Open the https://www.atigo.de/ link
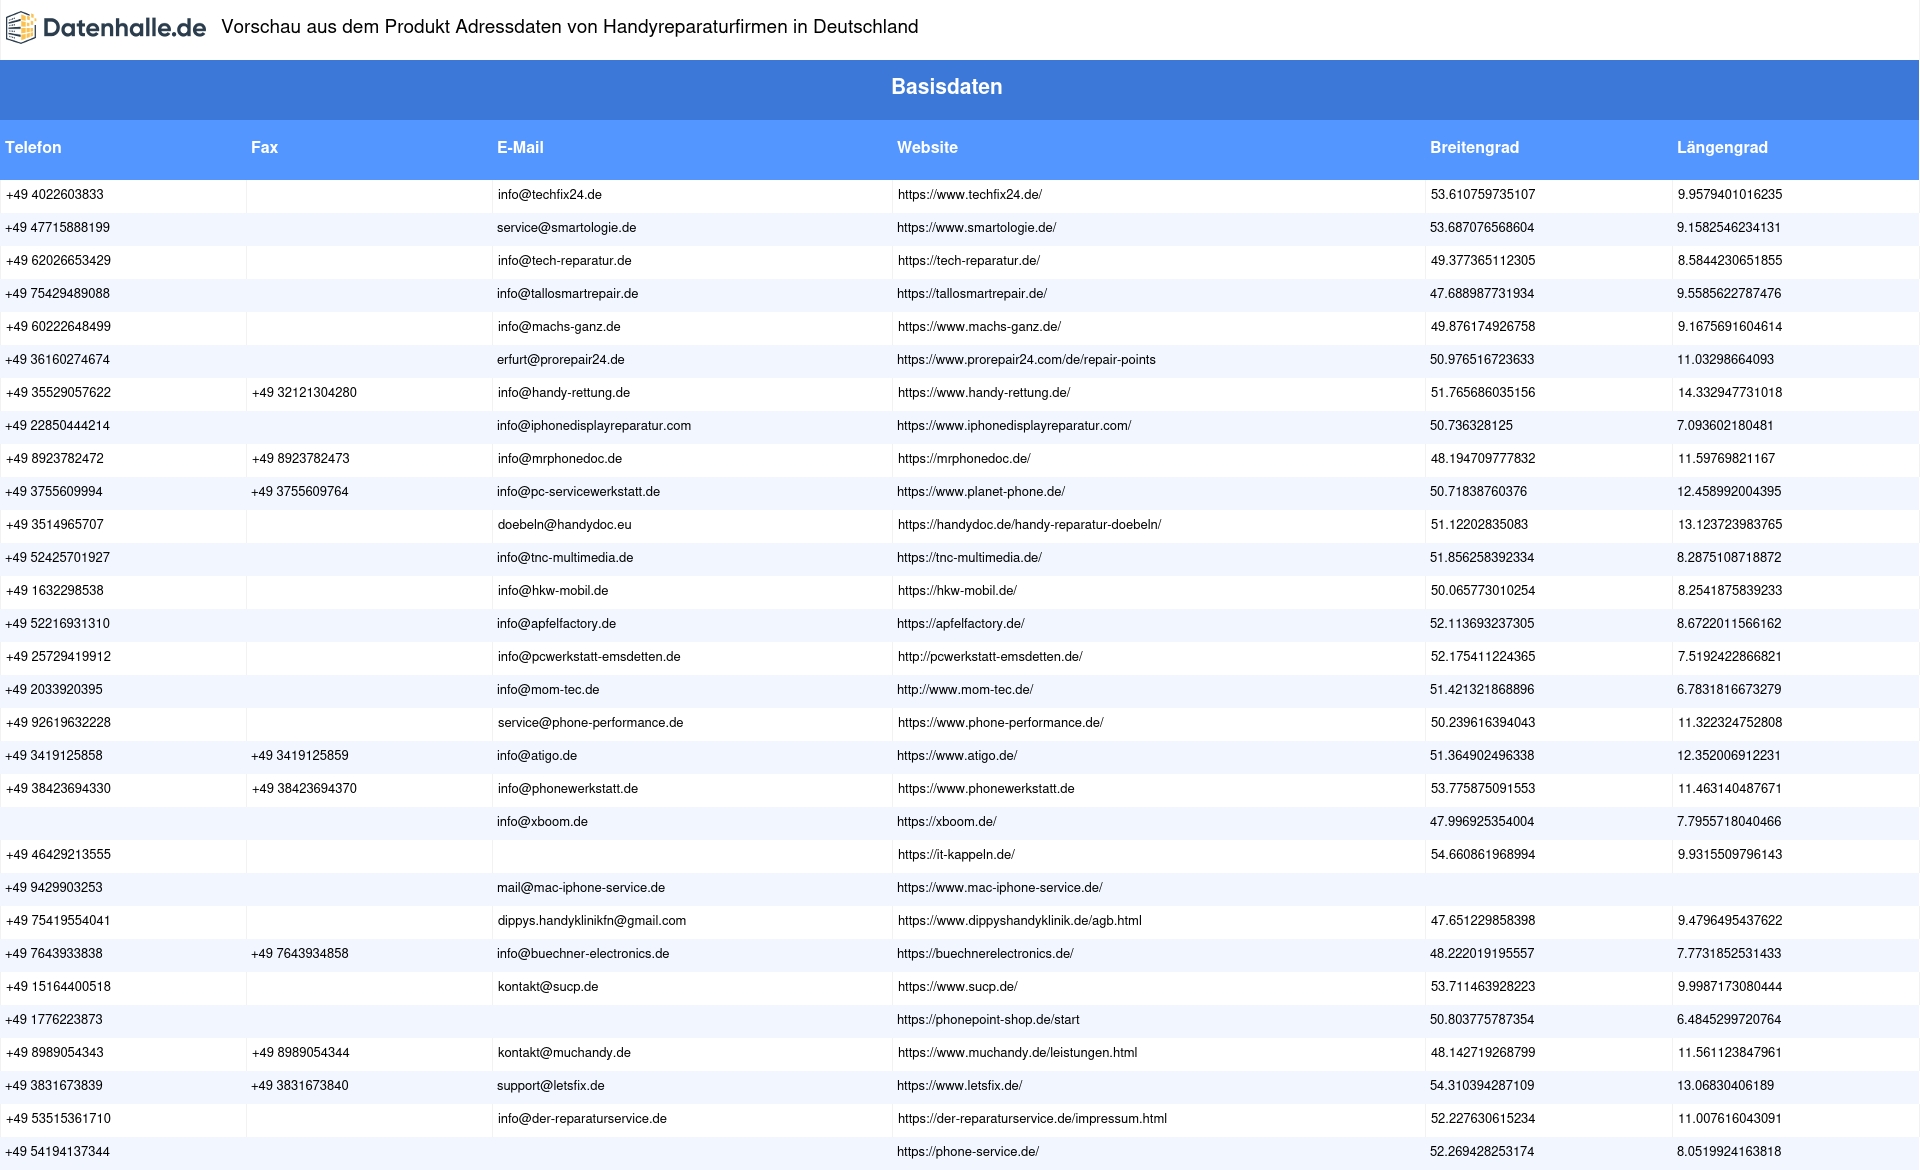 (957, 756)
